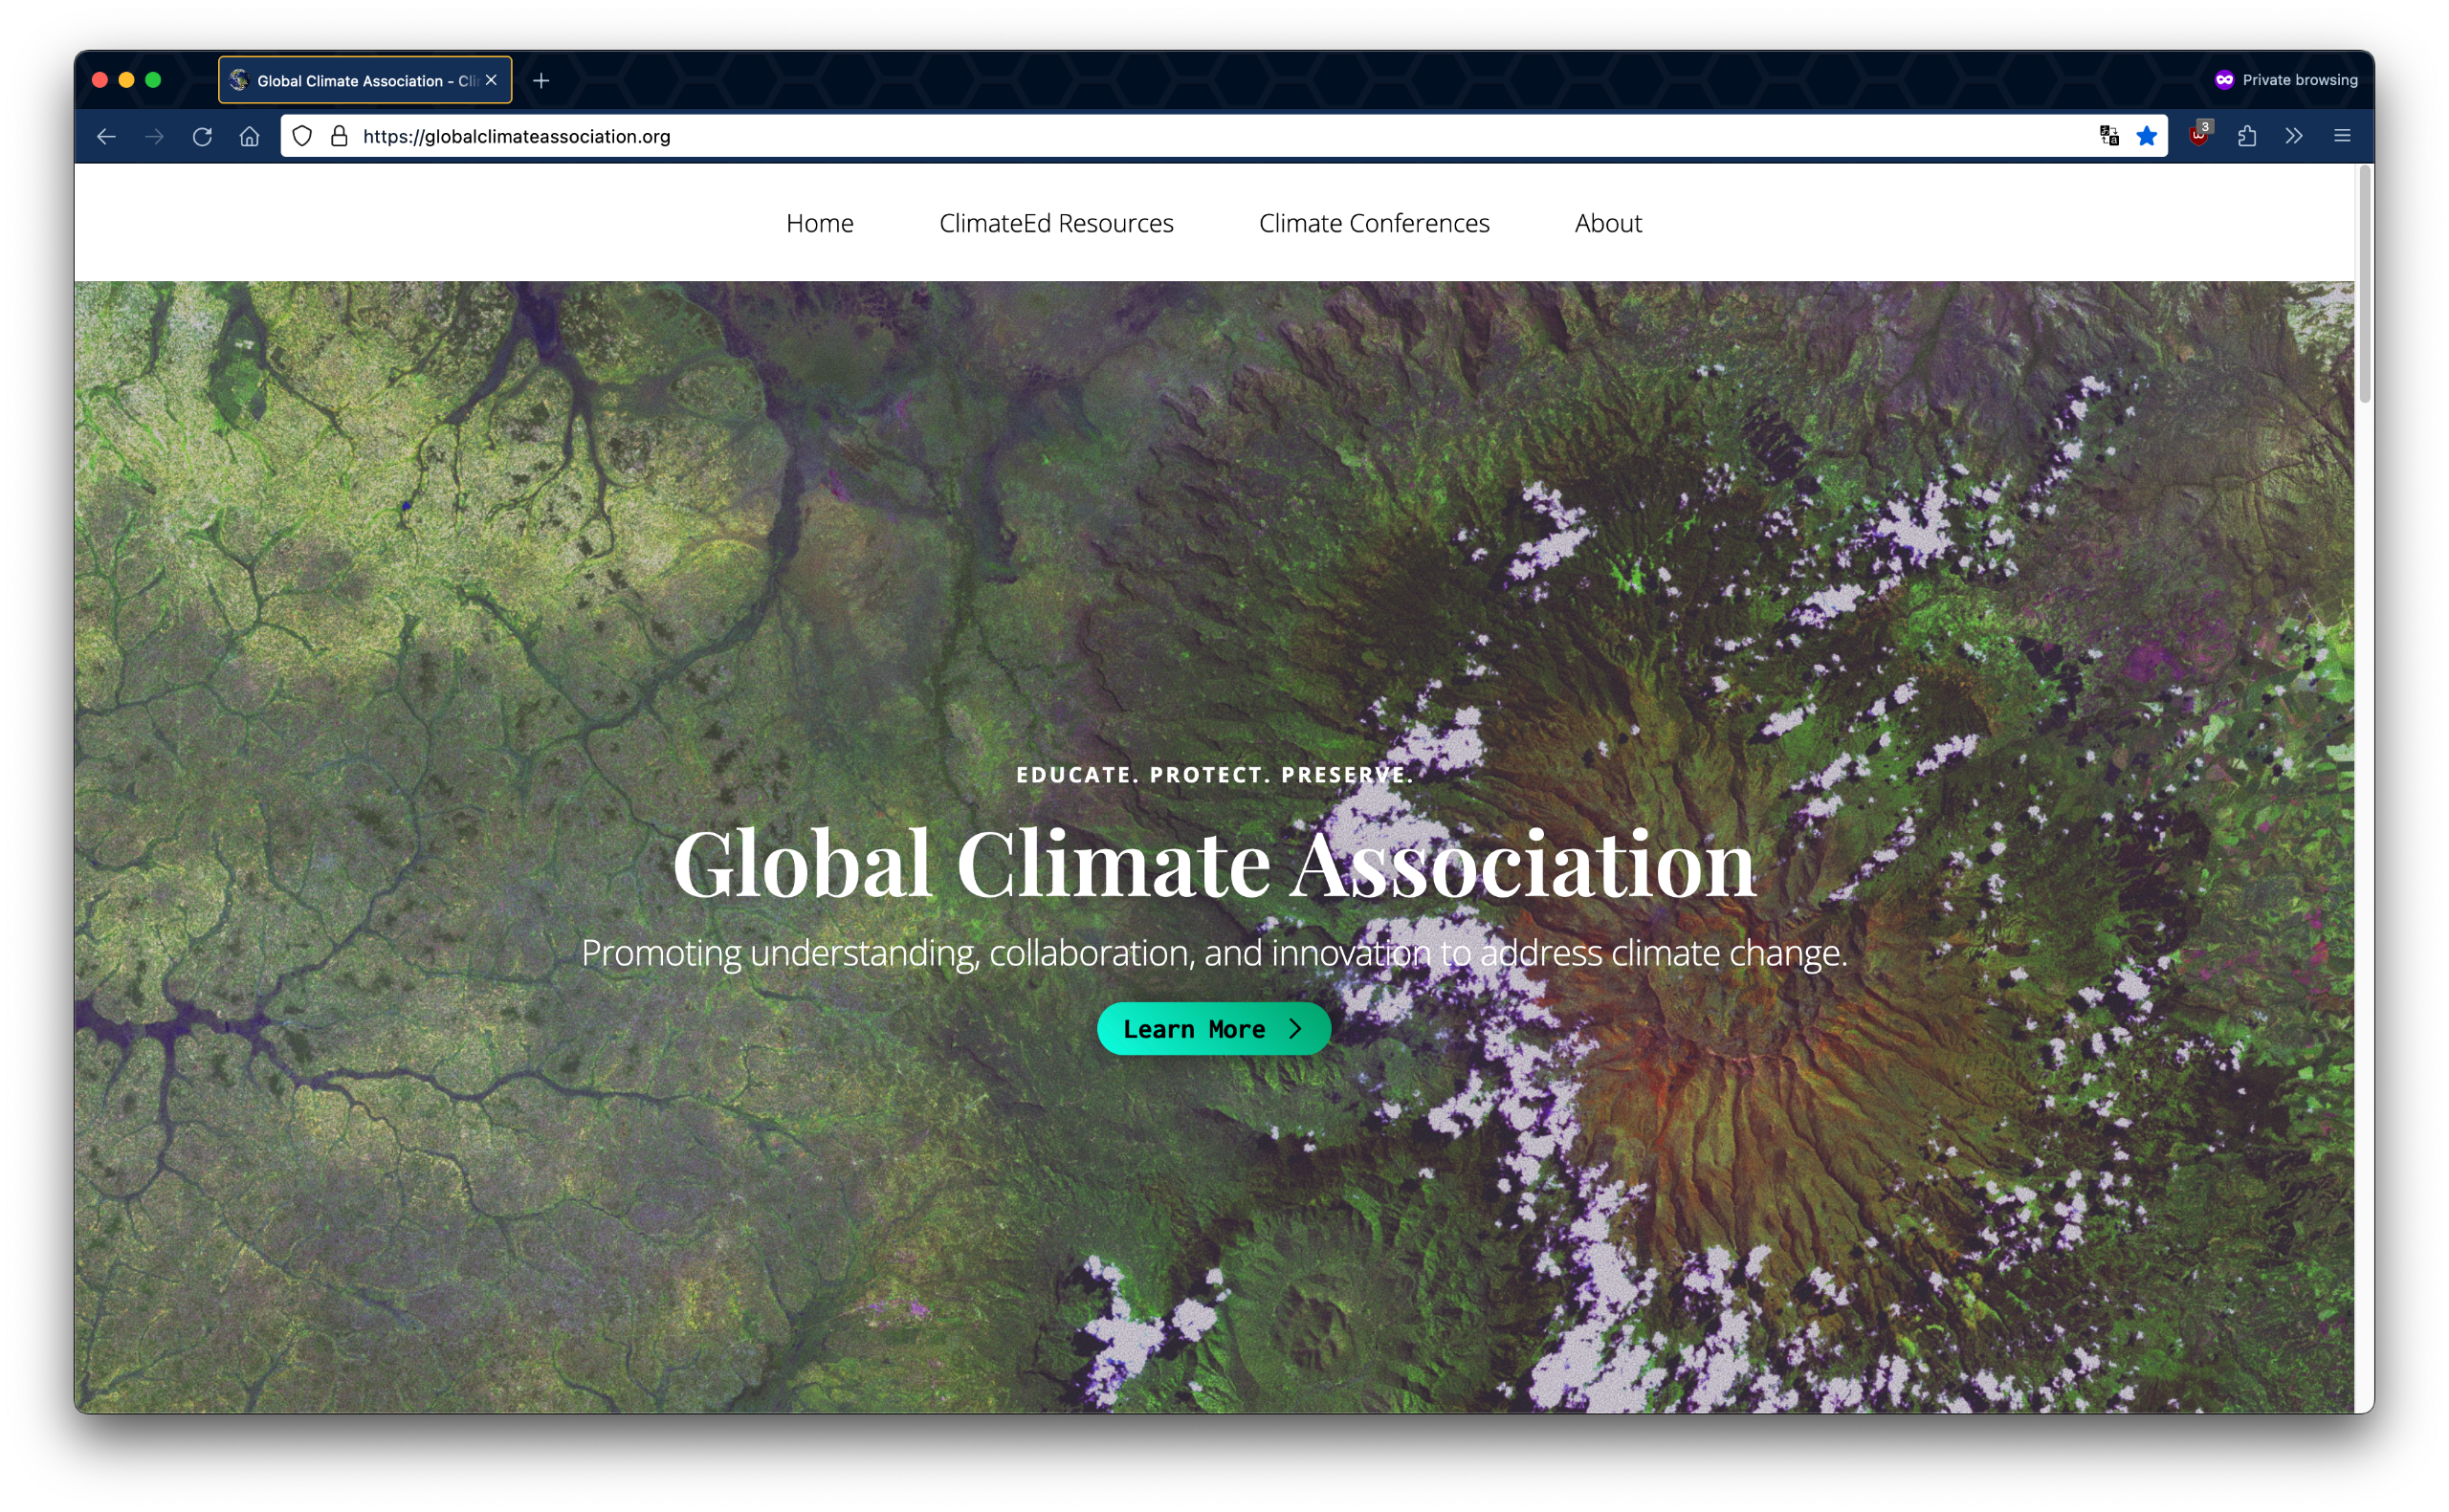Toggle the blue bookmark star
2449x1512 pixels.
(x=2146, y=136)
